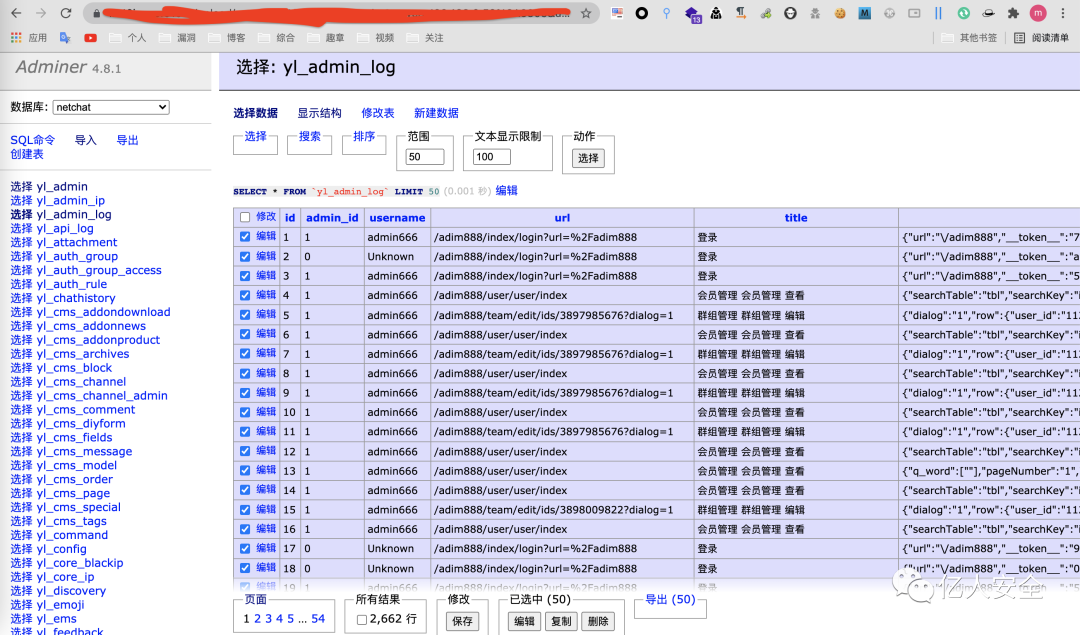Open the 编辑 link for row id 4
This screenshot has height=635, width=1080.
266,295
